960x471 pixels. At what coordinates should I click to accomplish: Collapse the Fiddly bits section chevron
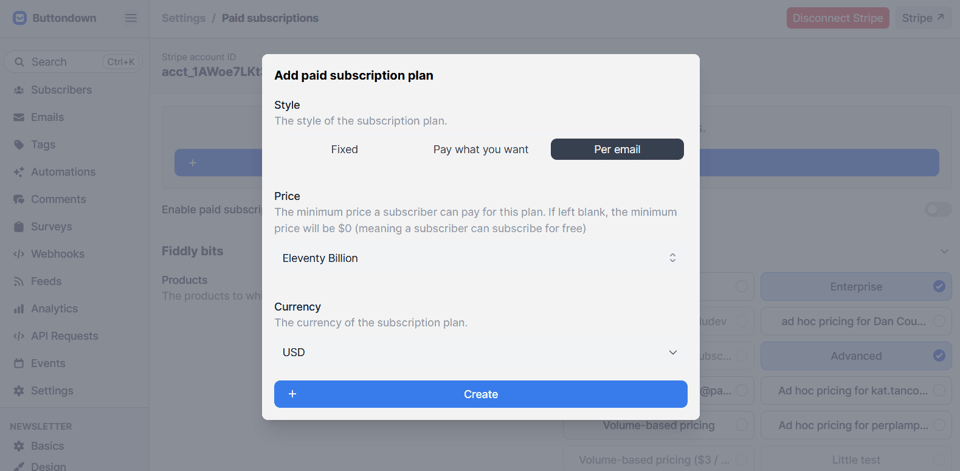943,251
